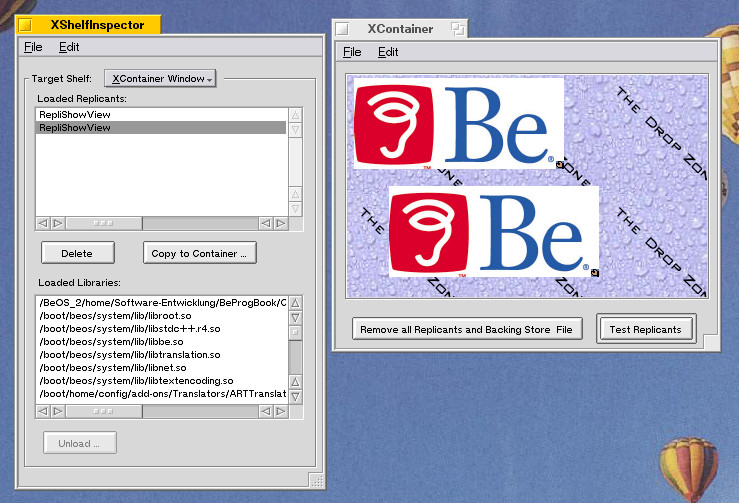Click Remove all Replicants and Backing Store File
The height and width of the screenshot is (503, 739).
[x=467, y=329]
